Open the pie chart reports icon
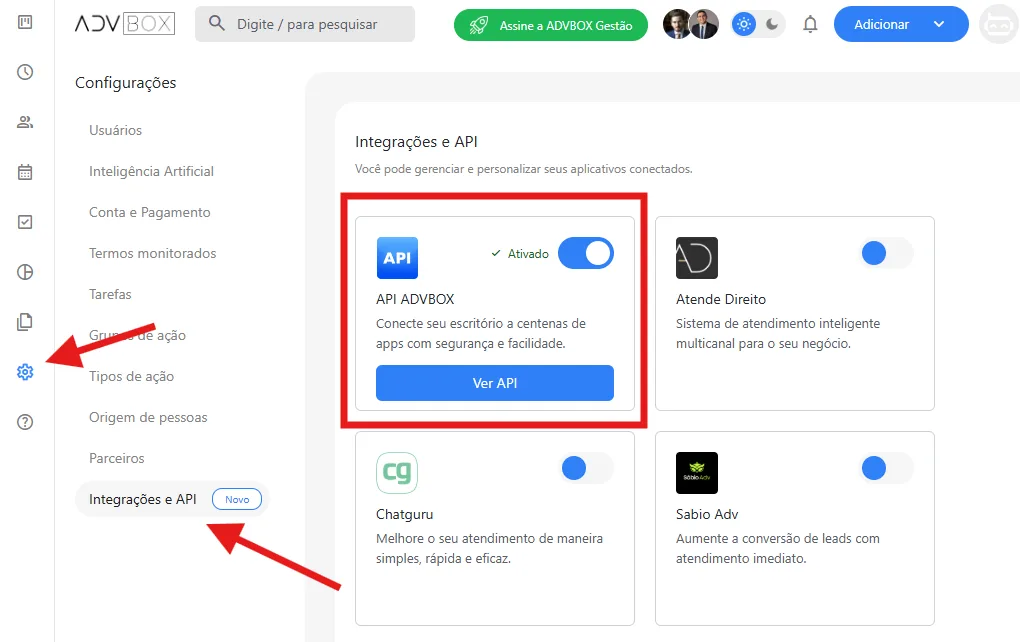 point(25,272)
